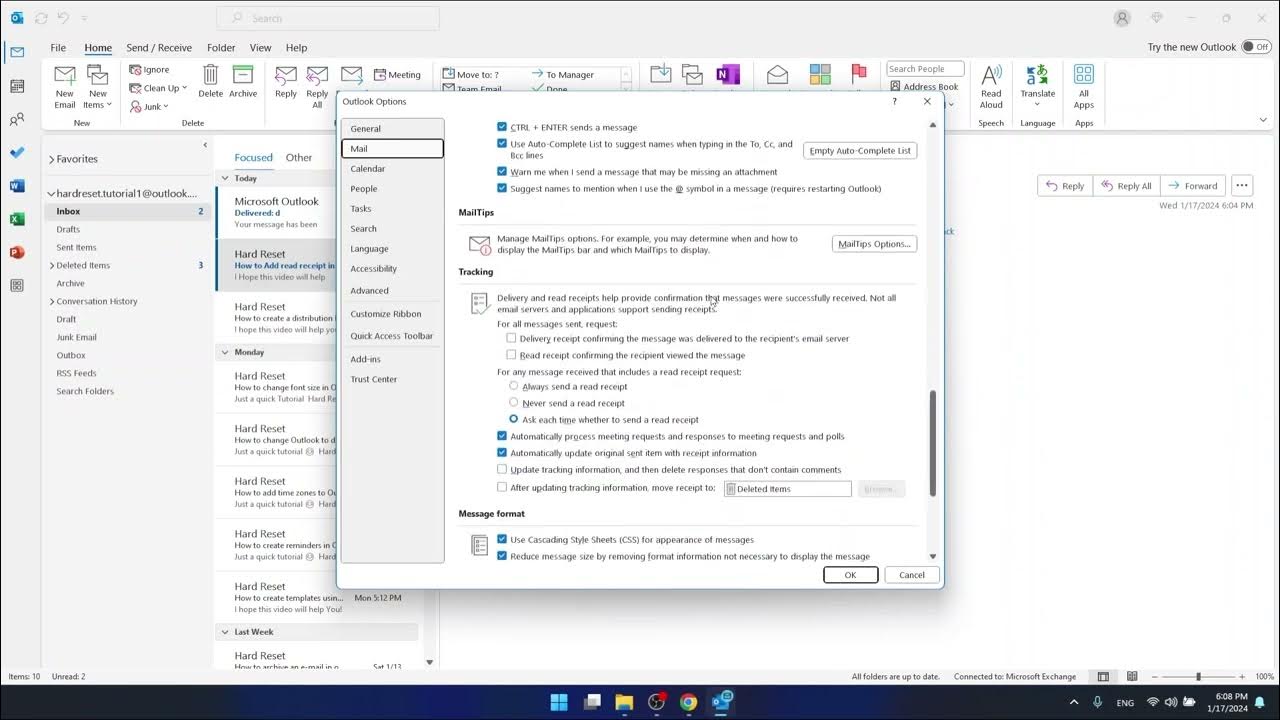
Task: Select Ask each time radio option
Action: click(x=514, y=419)
